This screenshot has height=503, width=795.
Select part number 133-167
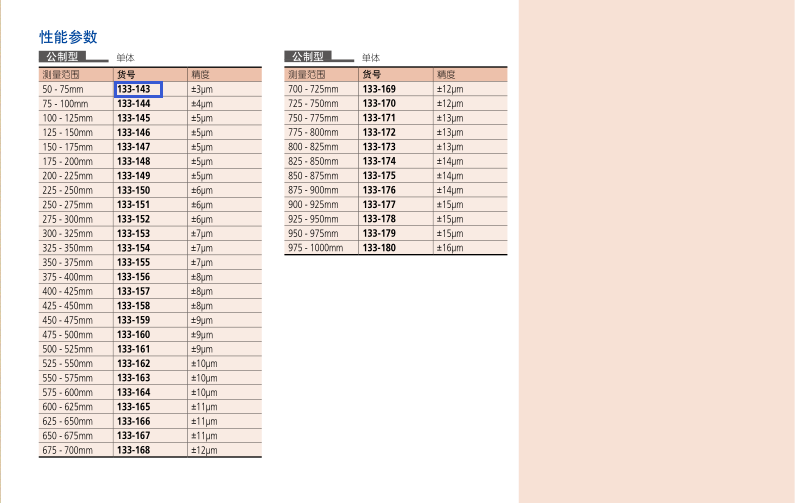[133, 436]
